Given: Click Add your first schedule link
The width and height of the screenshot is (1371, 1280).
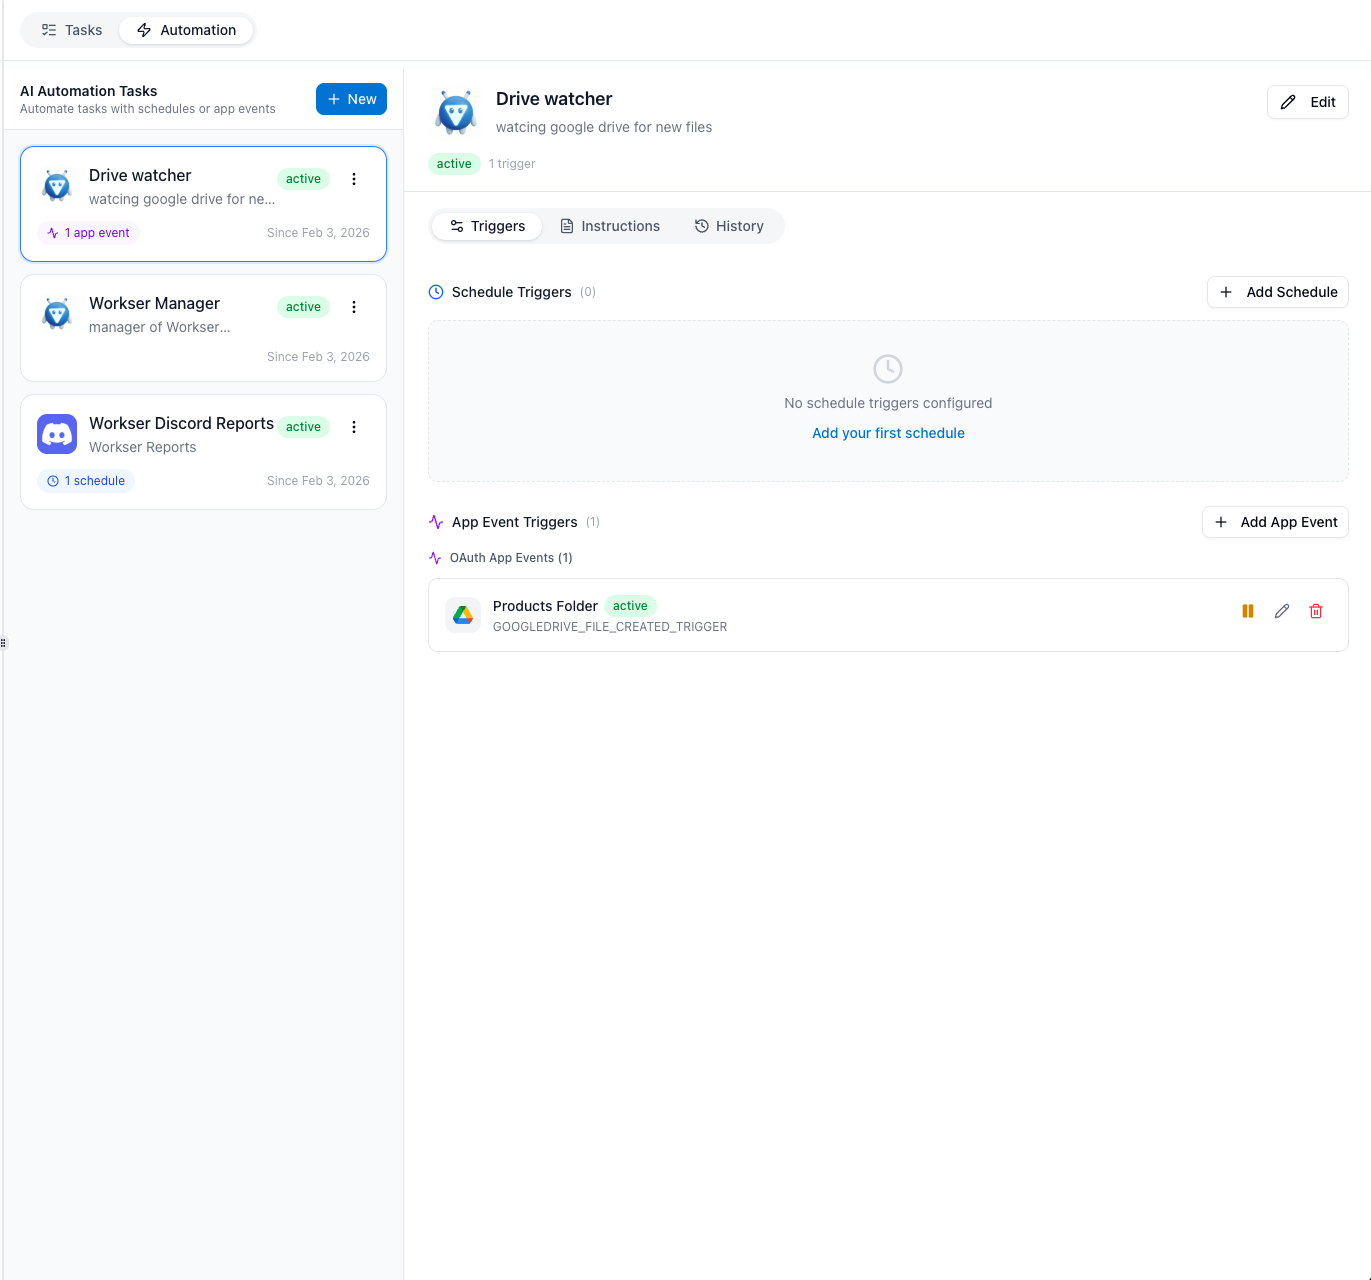Looking at the screenshot, I should pos(888,433).
